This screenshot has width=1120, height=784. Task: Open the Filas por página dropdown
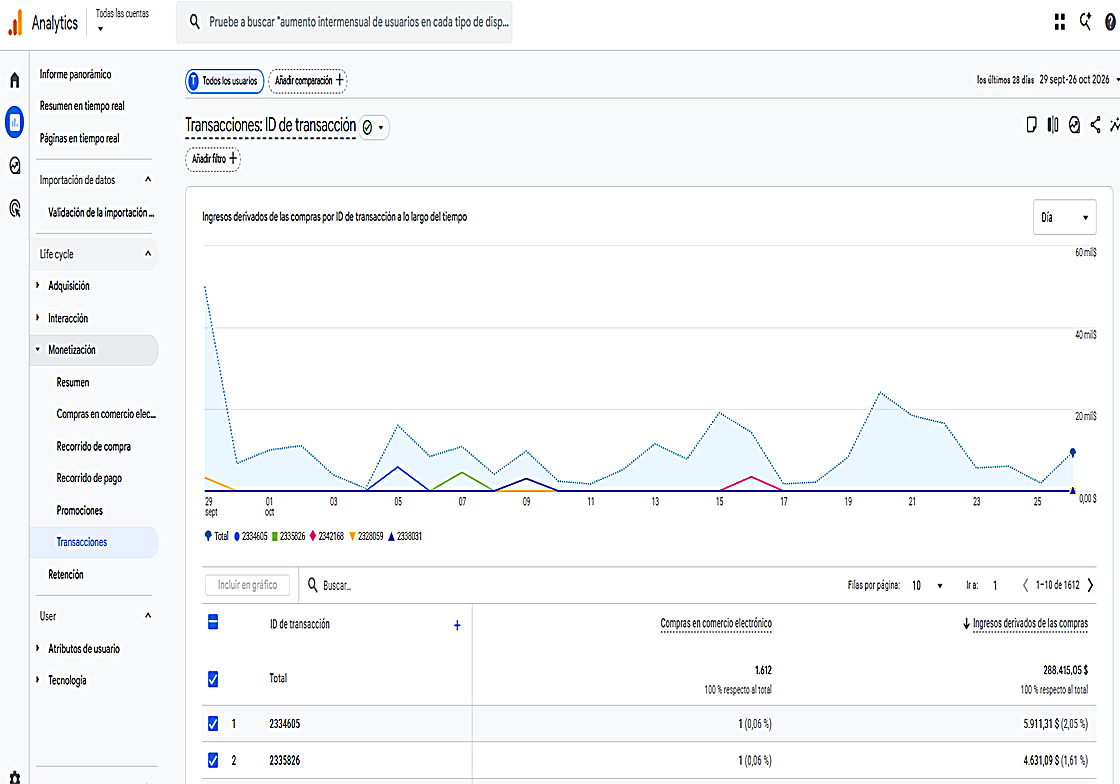(x=927, y=586)
